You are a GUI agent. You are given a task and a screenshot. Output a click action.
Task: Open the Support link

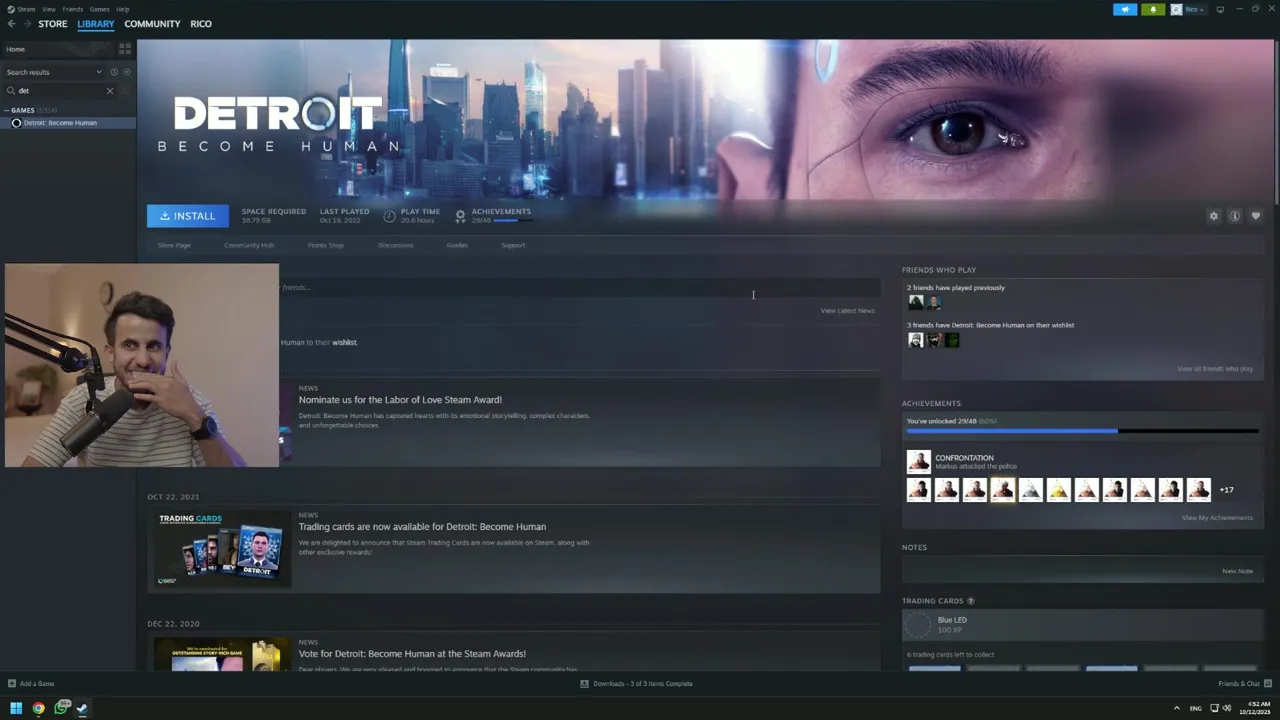click(513, 245)
